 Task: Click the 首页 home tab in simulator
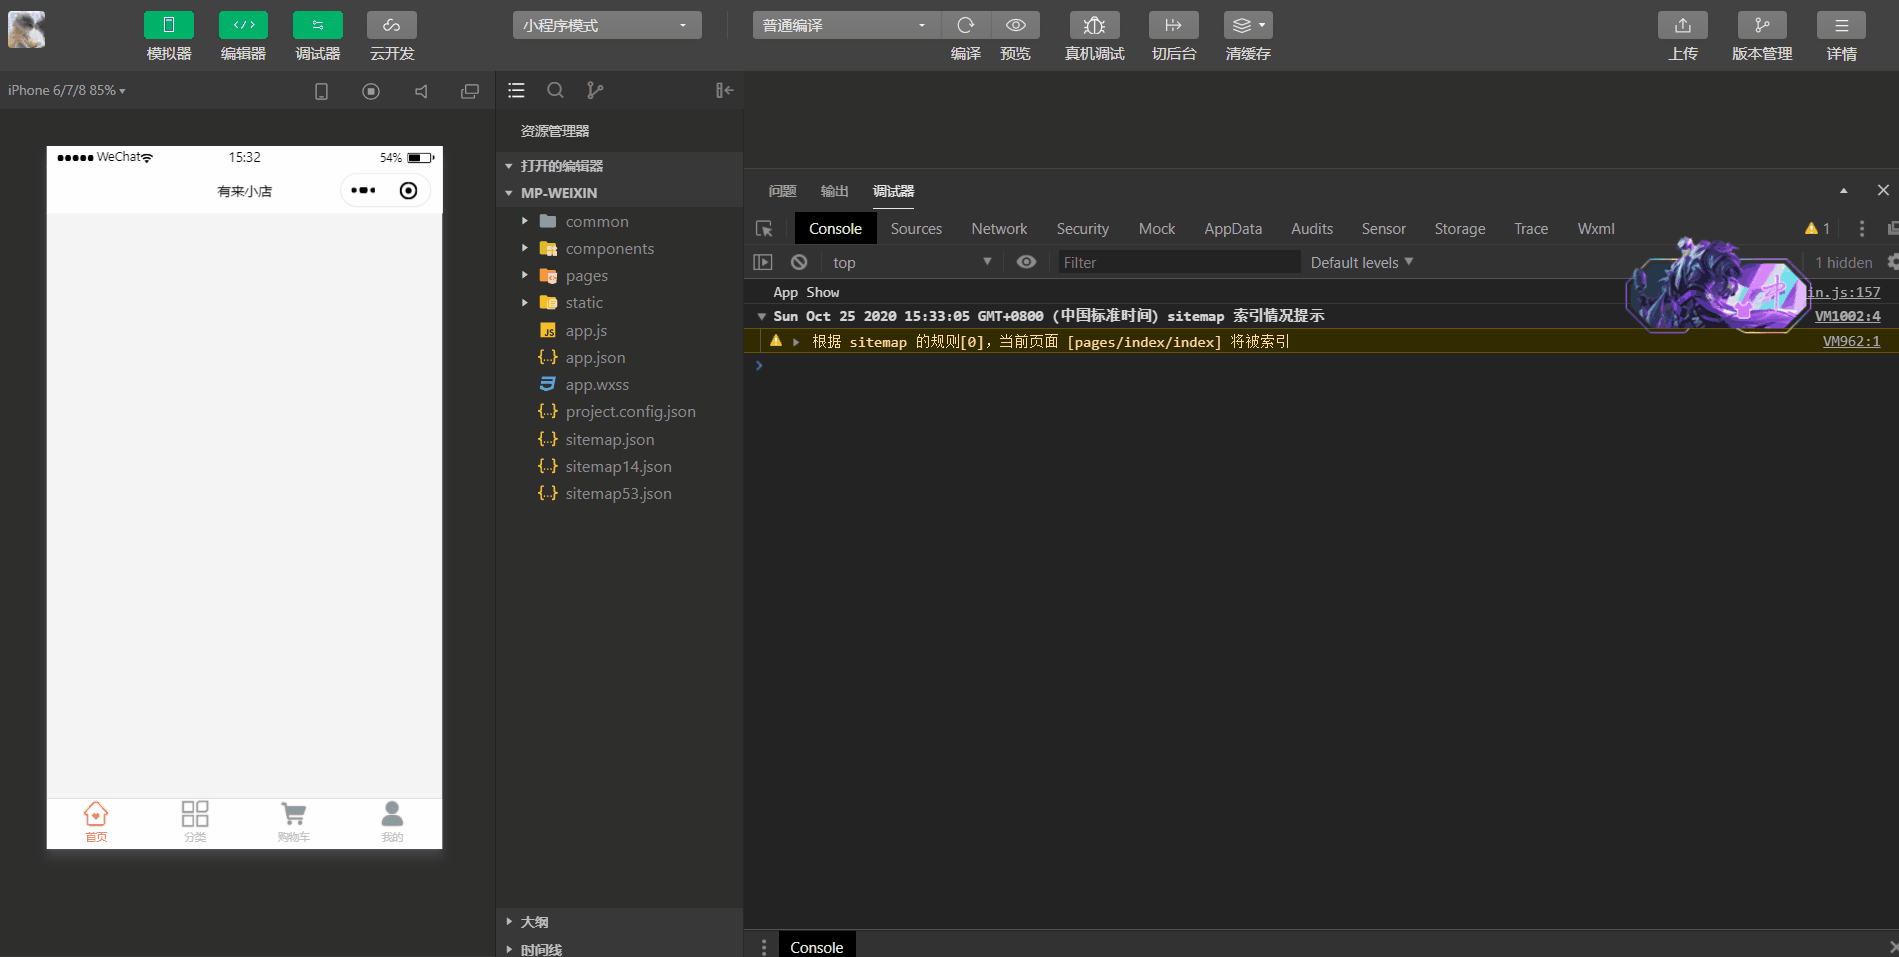pyautogui.click(x=96, y=823)
